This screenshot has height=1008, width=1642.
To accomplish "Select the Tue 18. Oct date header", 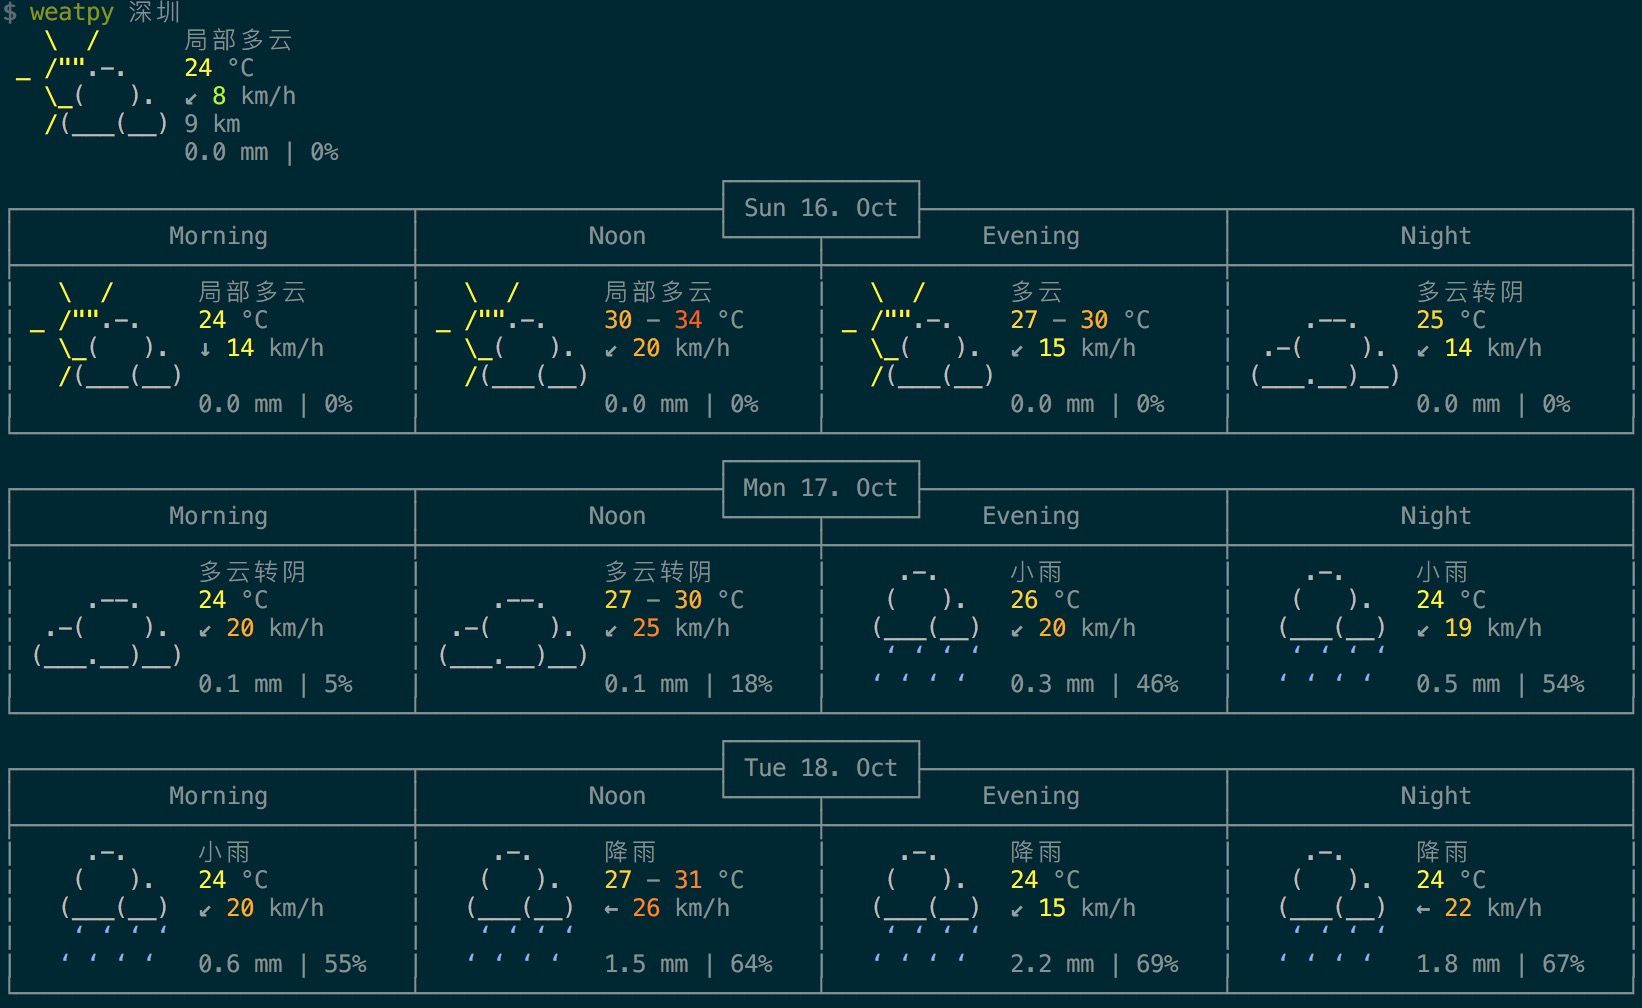I will 821,768.
